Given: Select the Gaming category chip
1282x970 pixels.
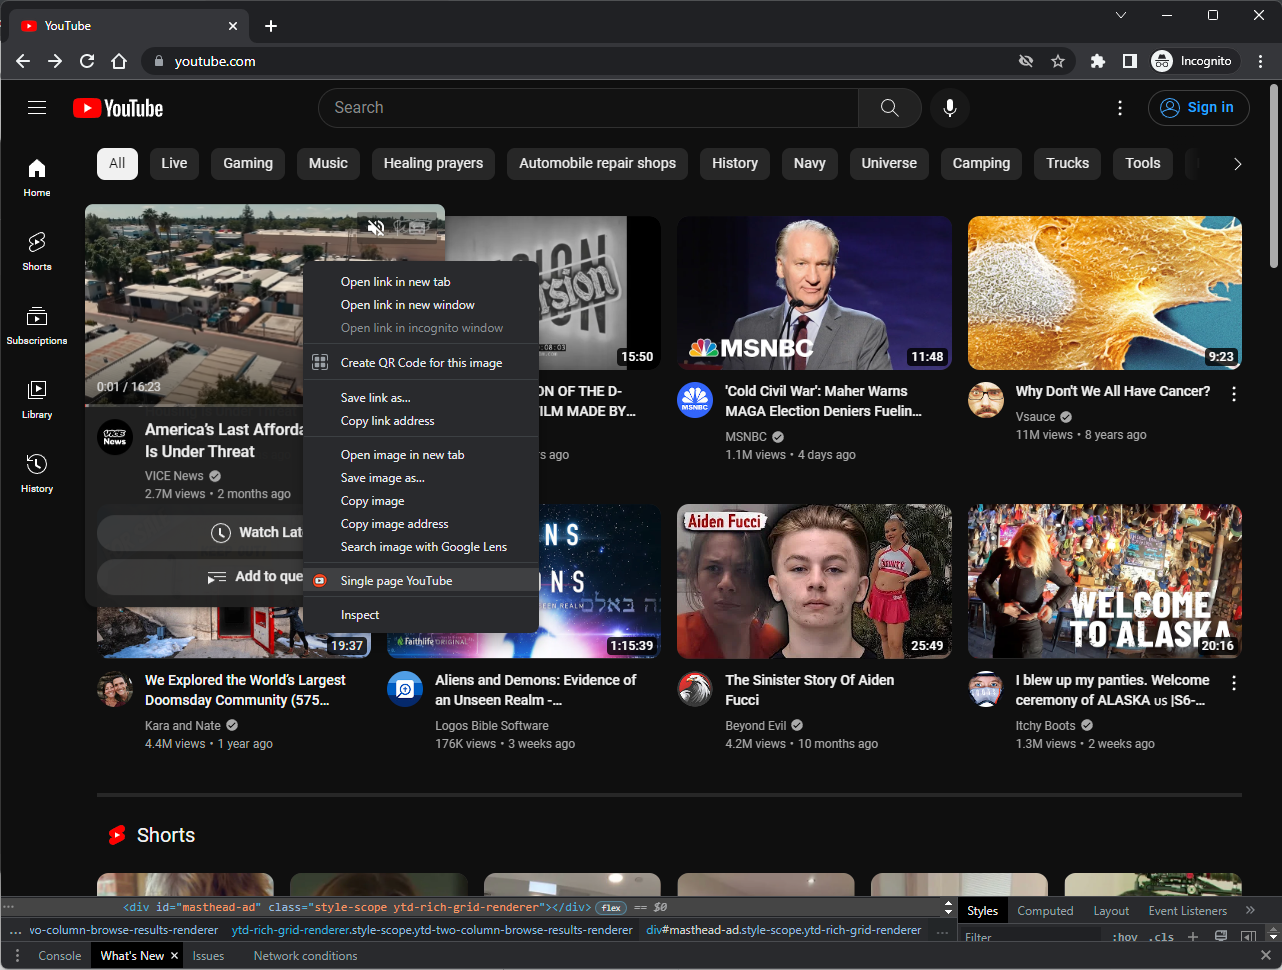Looking at the screenshot, I should pyautogui.click(x=248, y=163).
